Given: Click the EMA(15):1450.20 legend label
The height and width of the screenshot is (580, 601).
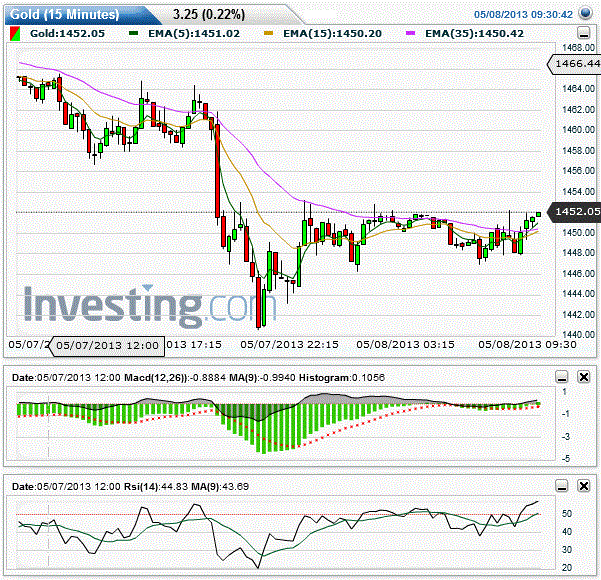Looking at the screenshot, I should pos(332,33).
